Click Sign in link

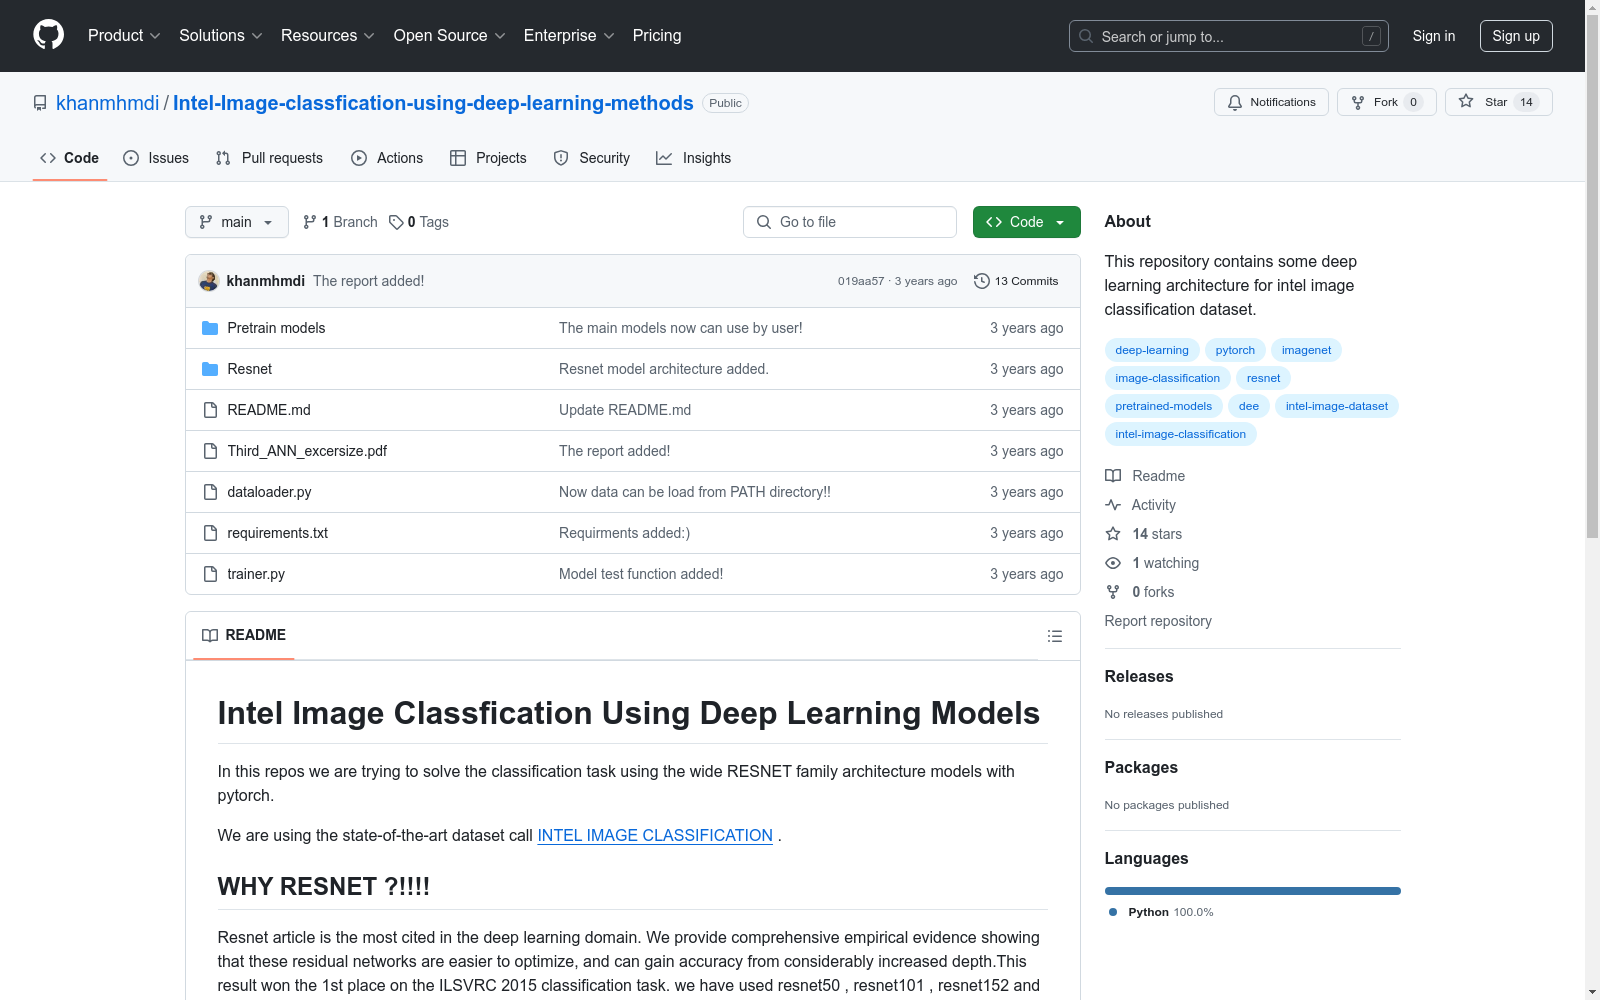point(1433,36)
